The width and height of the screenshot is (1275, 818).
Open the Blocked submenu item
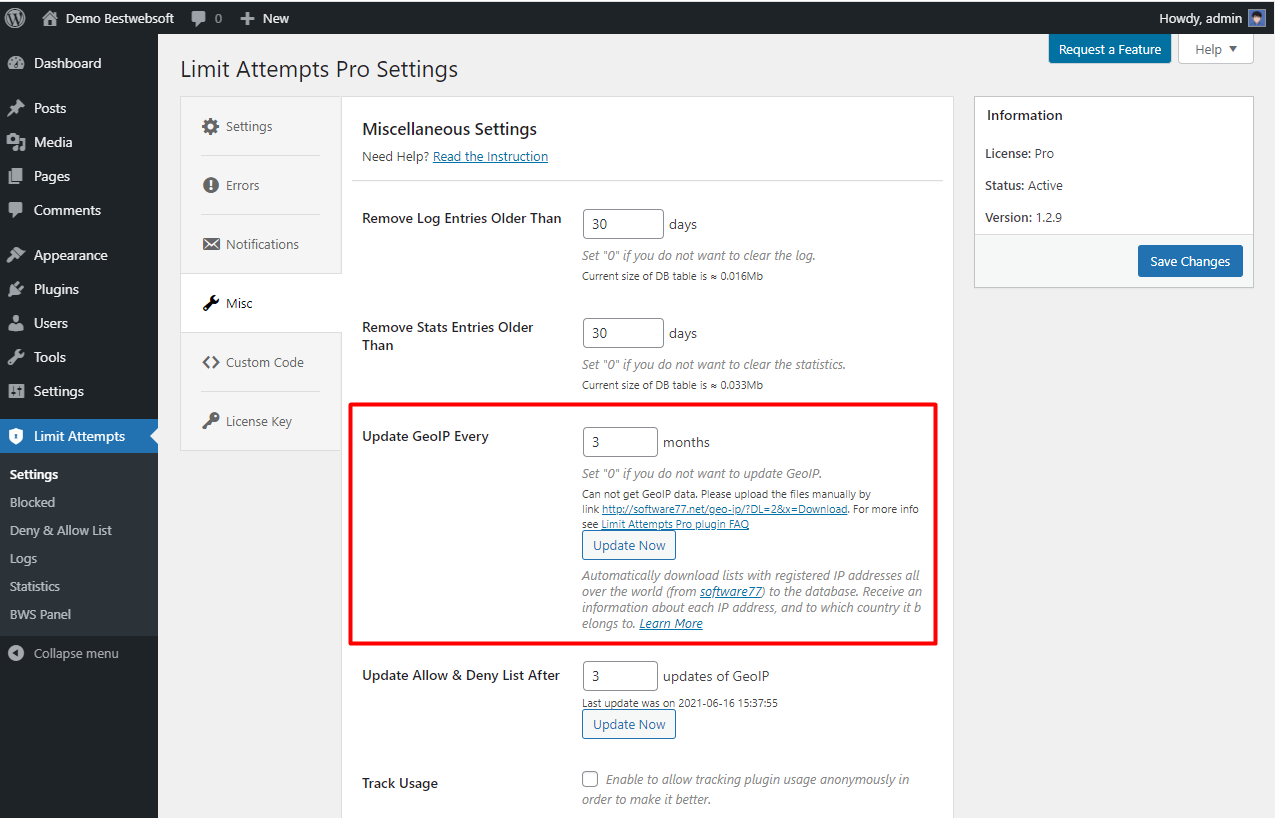click(x=32, y=502)
